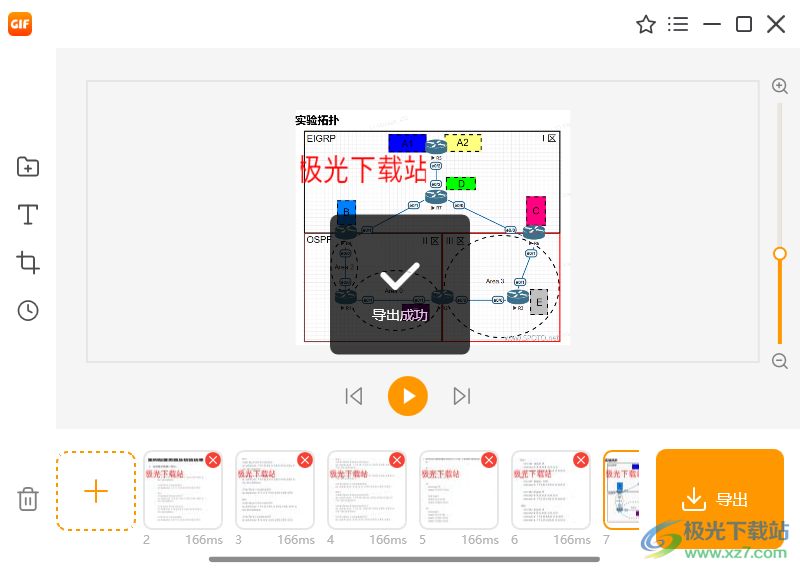Click the add folder icon in sidebar
The height and width of the screenshot is (569, 800).
[28, 167]
